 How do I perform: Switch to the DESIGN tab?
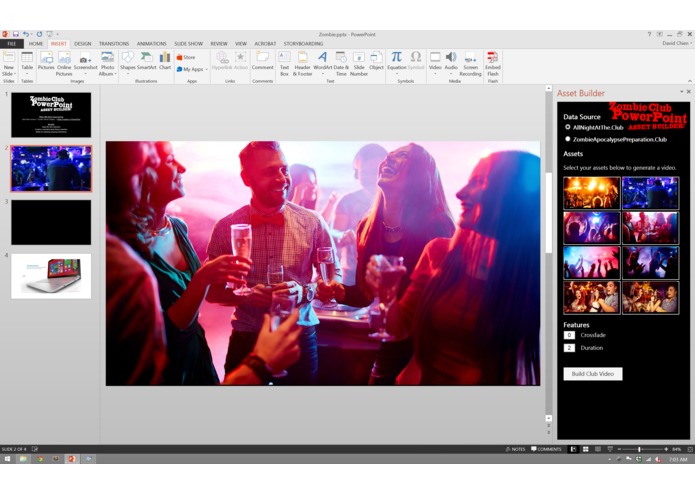[82, 44]
